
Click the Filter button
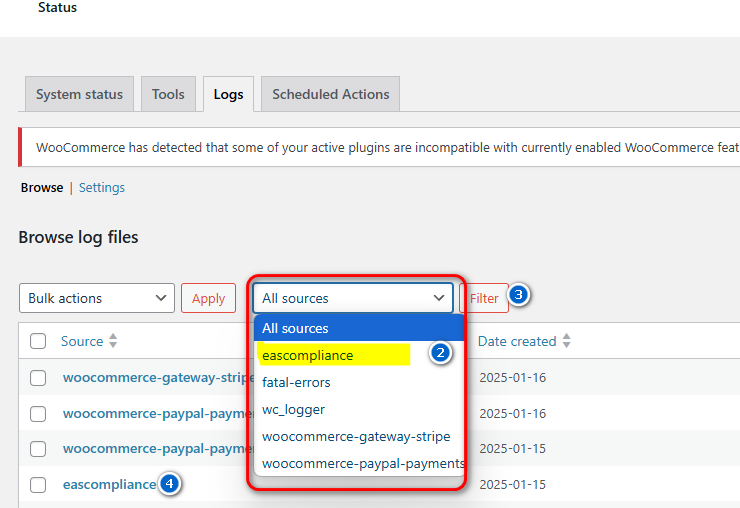(x=484, y=298)
